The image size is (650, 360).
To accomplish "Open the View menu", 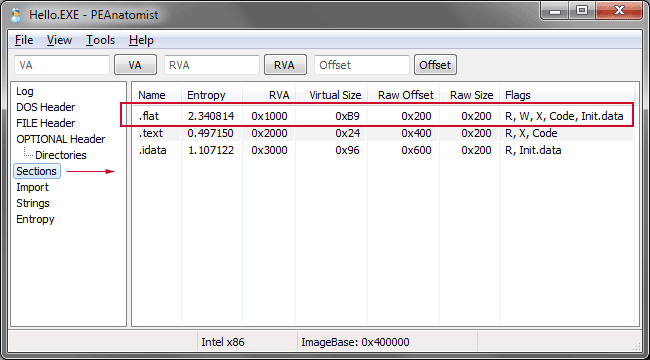I will click(59, 40).
